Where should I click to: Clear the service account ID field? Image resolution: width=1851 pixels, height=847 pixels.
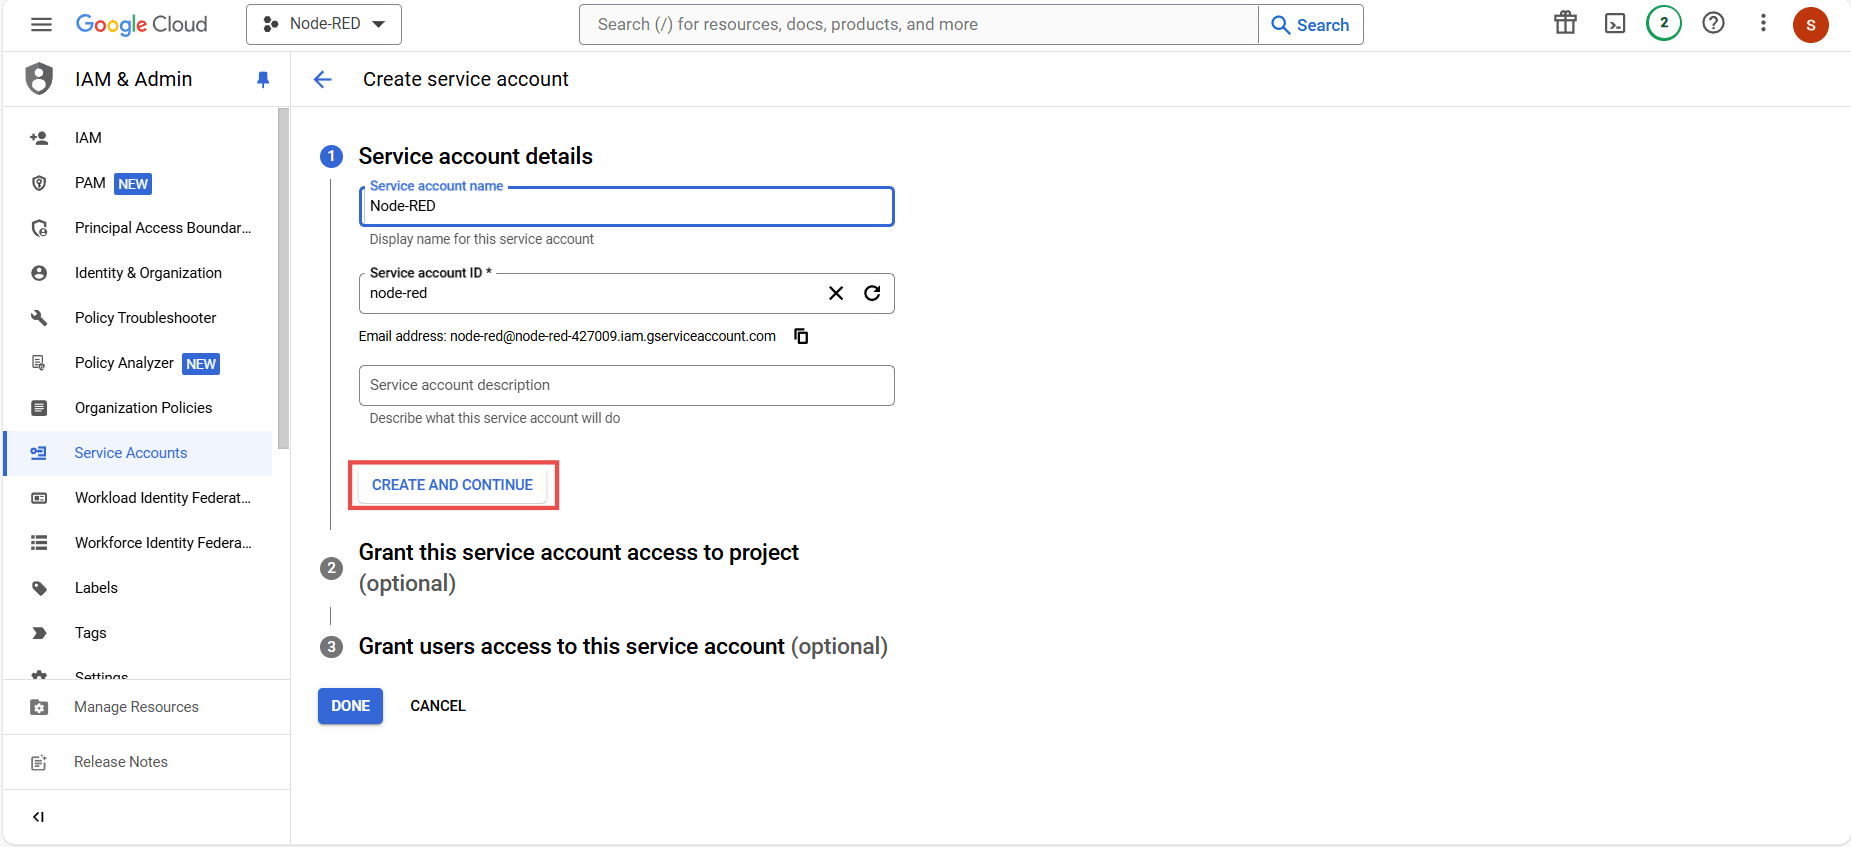coord(836,293)
